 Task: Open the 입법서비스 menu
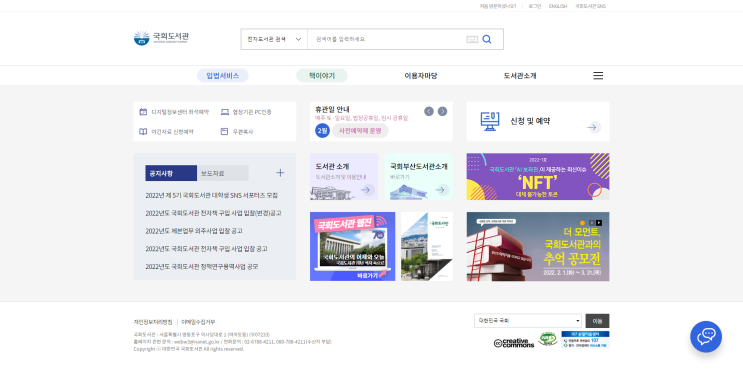pyautogui.click(x=223, y=76)
